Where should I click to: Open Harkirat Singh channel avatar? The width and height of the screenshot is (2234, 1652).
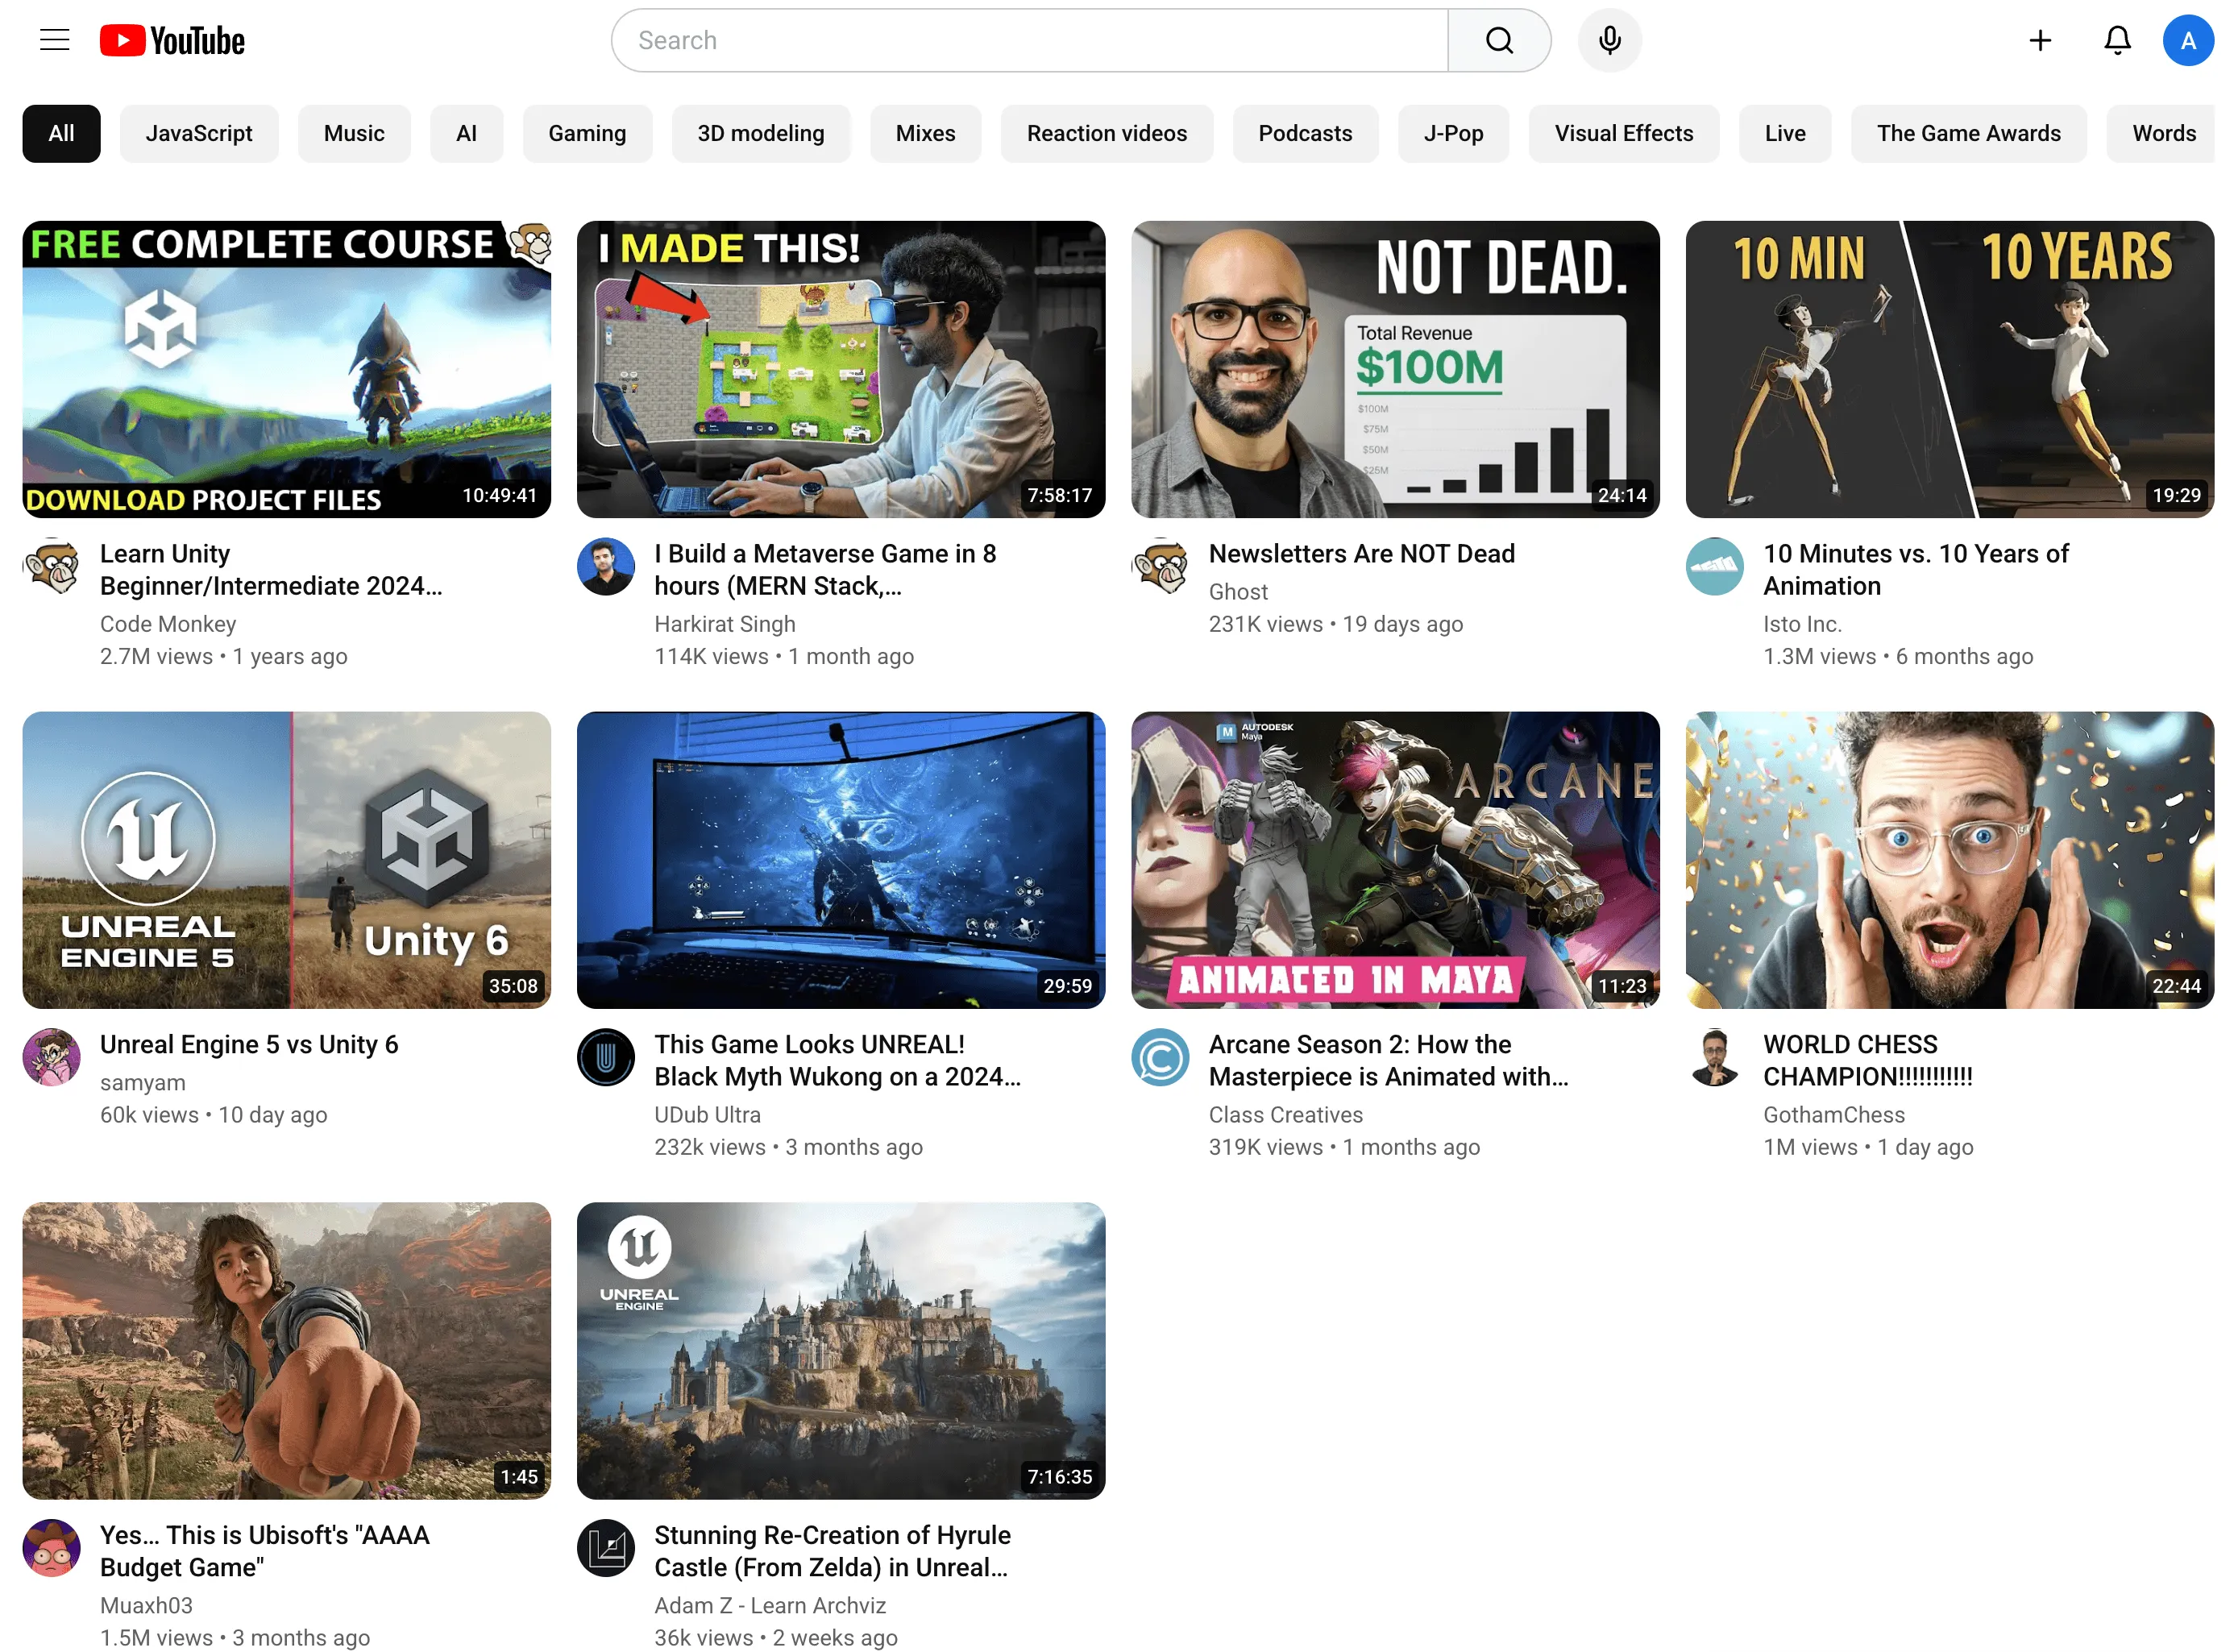(x=606, y=566)
